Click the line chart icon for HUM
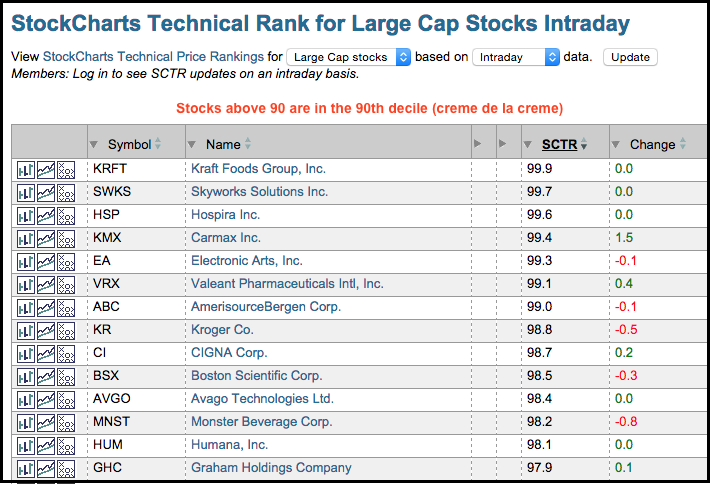The width and height of the screenshot is (710, 484). pyautogui.click(x=46, y=445)
